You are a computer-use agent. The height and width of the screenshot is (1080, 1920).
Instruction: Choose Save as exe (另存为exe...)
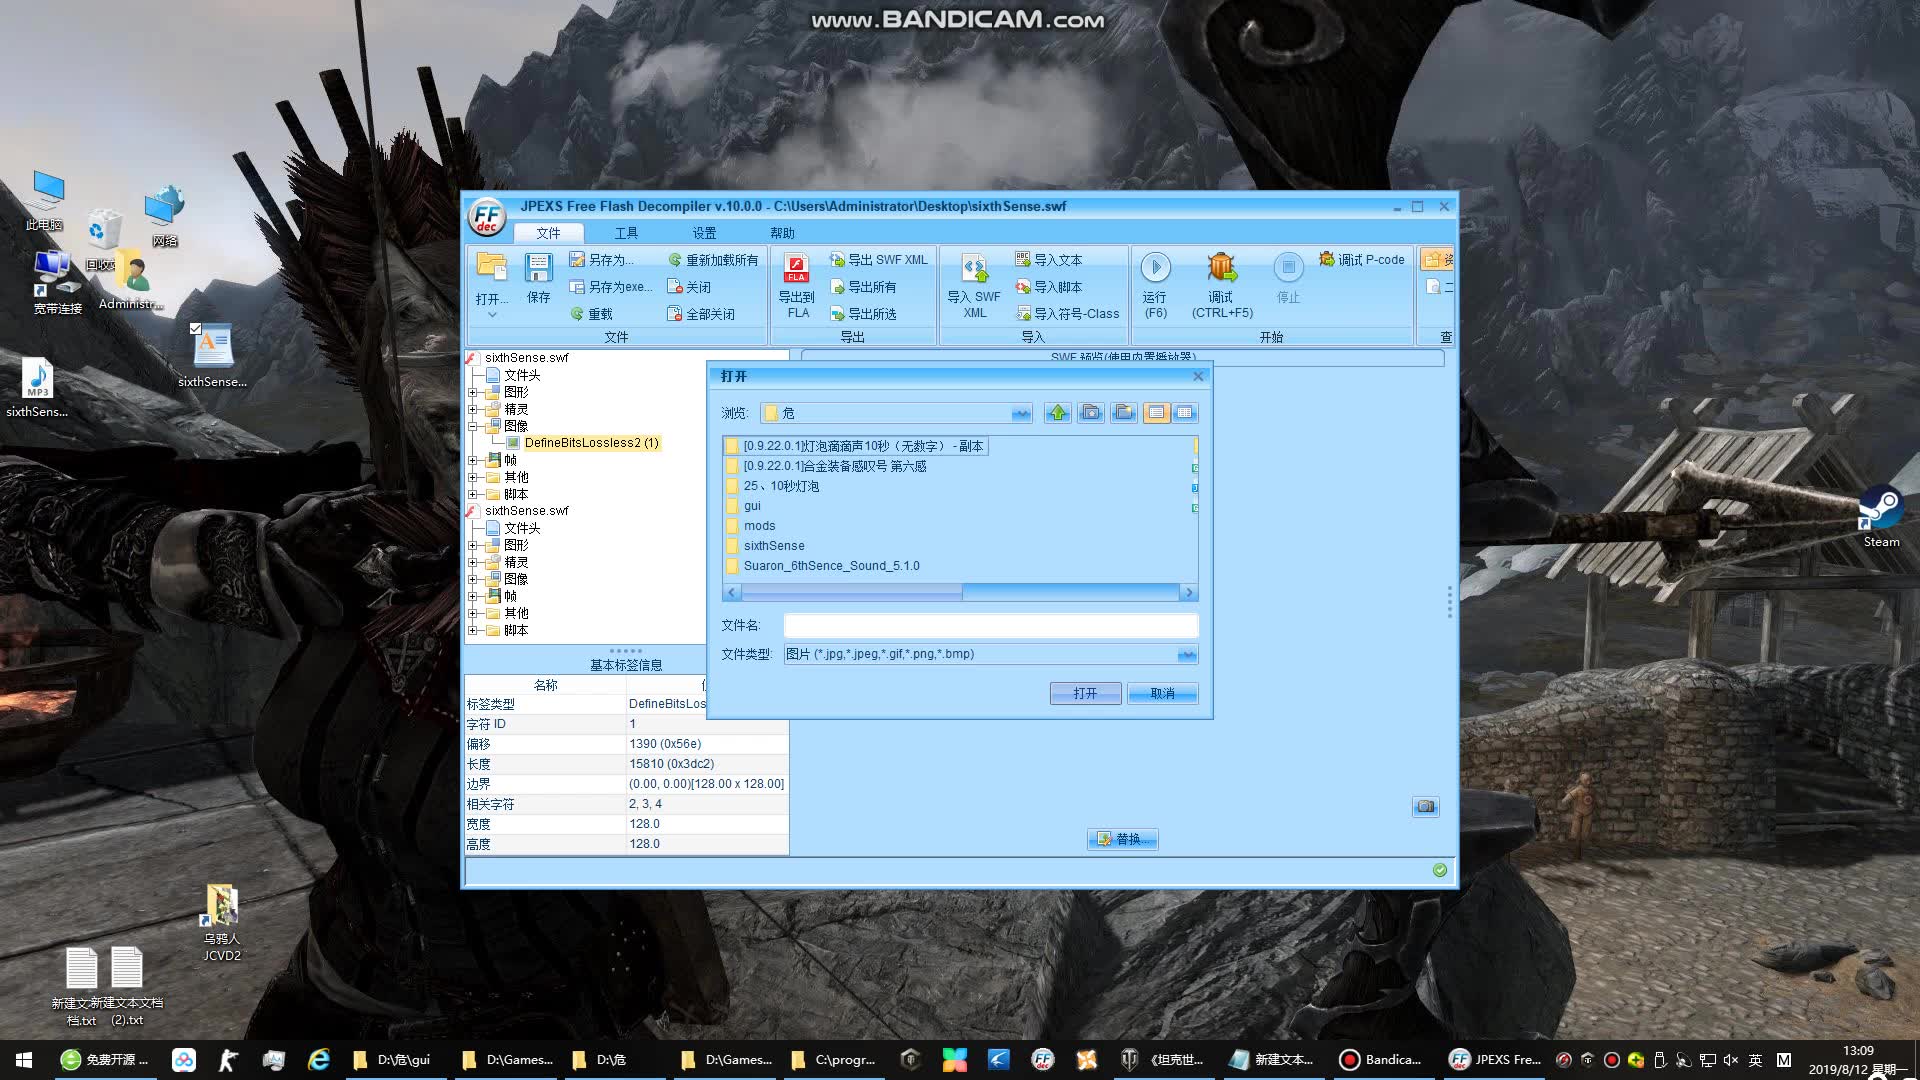(x=610, y=287)
